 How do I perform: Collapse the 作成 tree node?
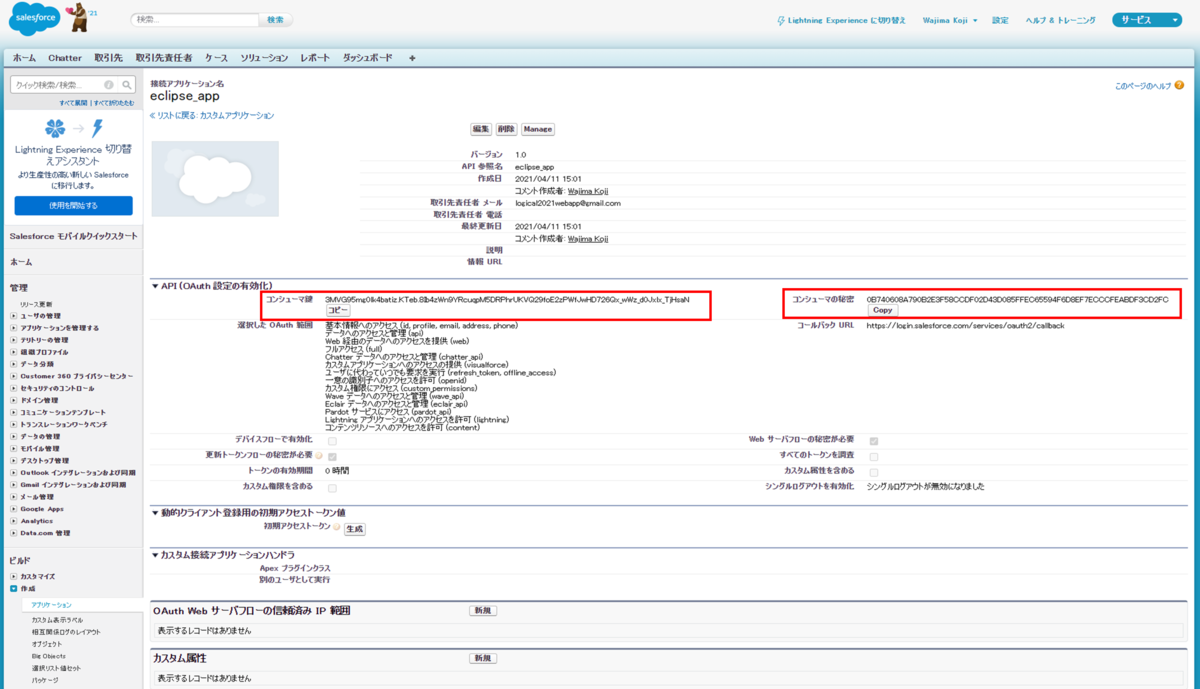pos(14,589)
